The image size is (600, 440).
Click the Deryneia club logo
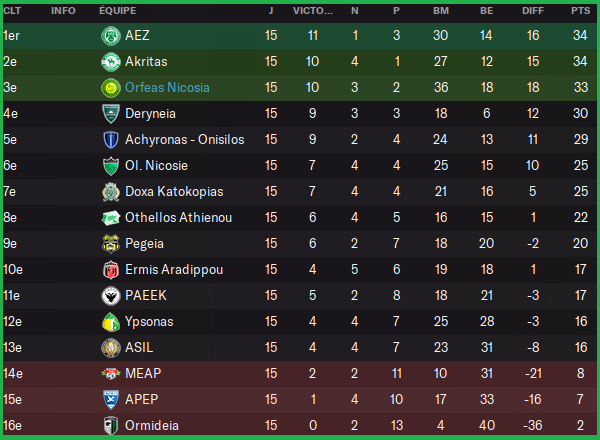tap(110, 113)
